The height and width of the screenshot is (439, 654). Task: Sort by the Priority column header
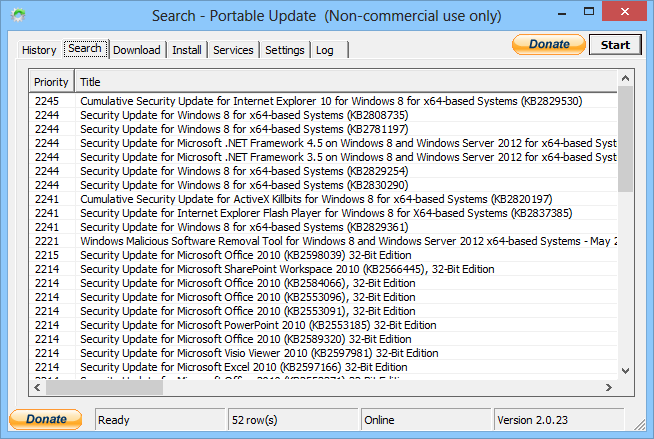point(51,82)
